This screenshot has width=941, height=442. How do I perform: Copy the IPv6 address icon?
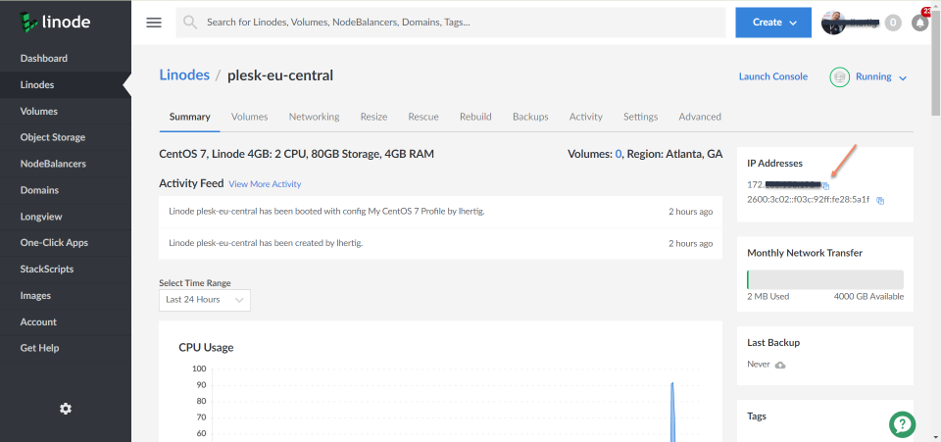[x=880, y=200]
